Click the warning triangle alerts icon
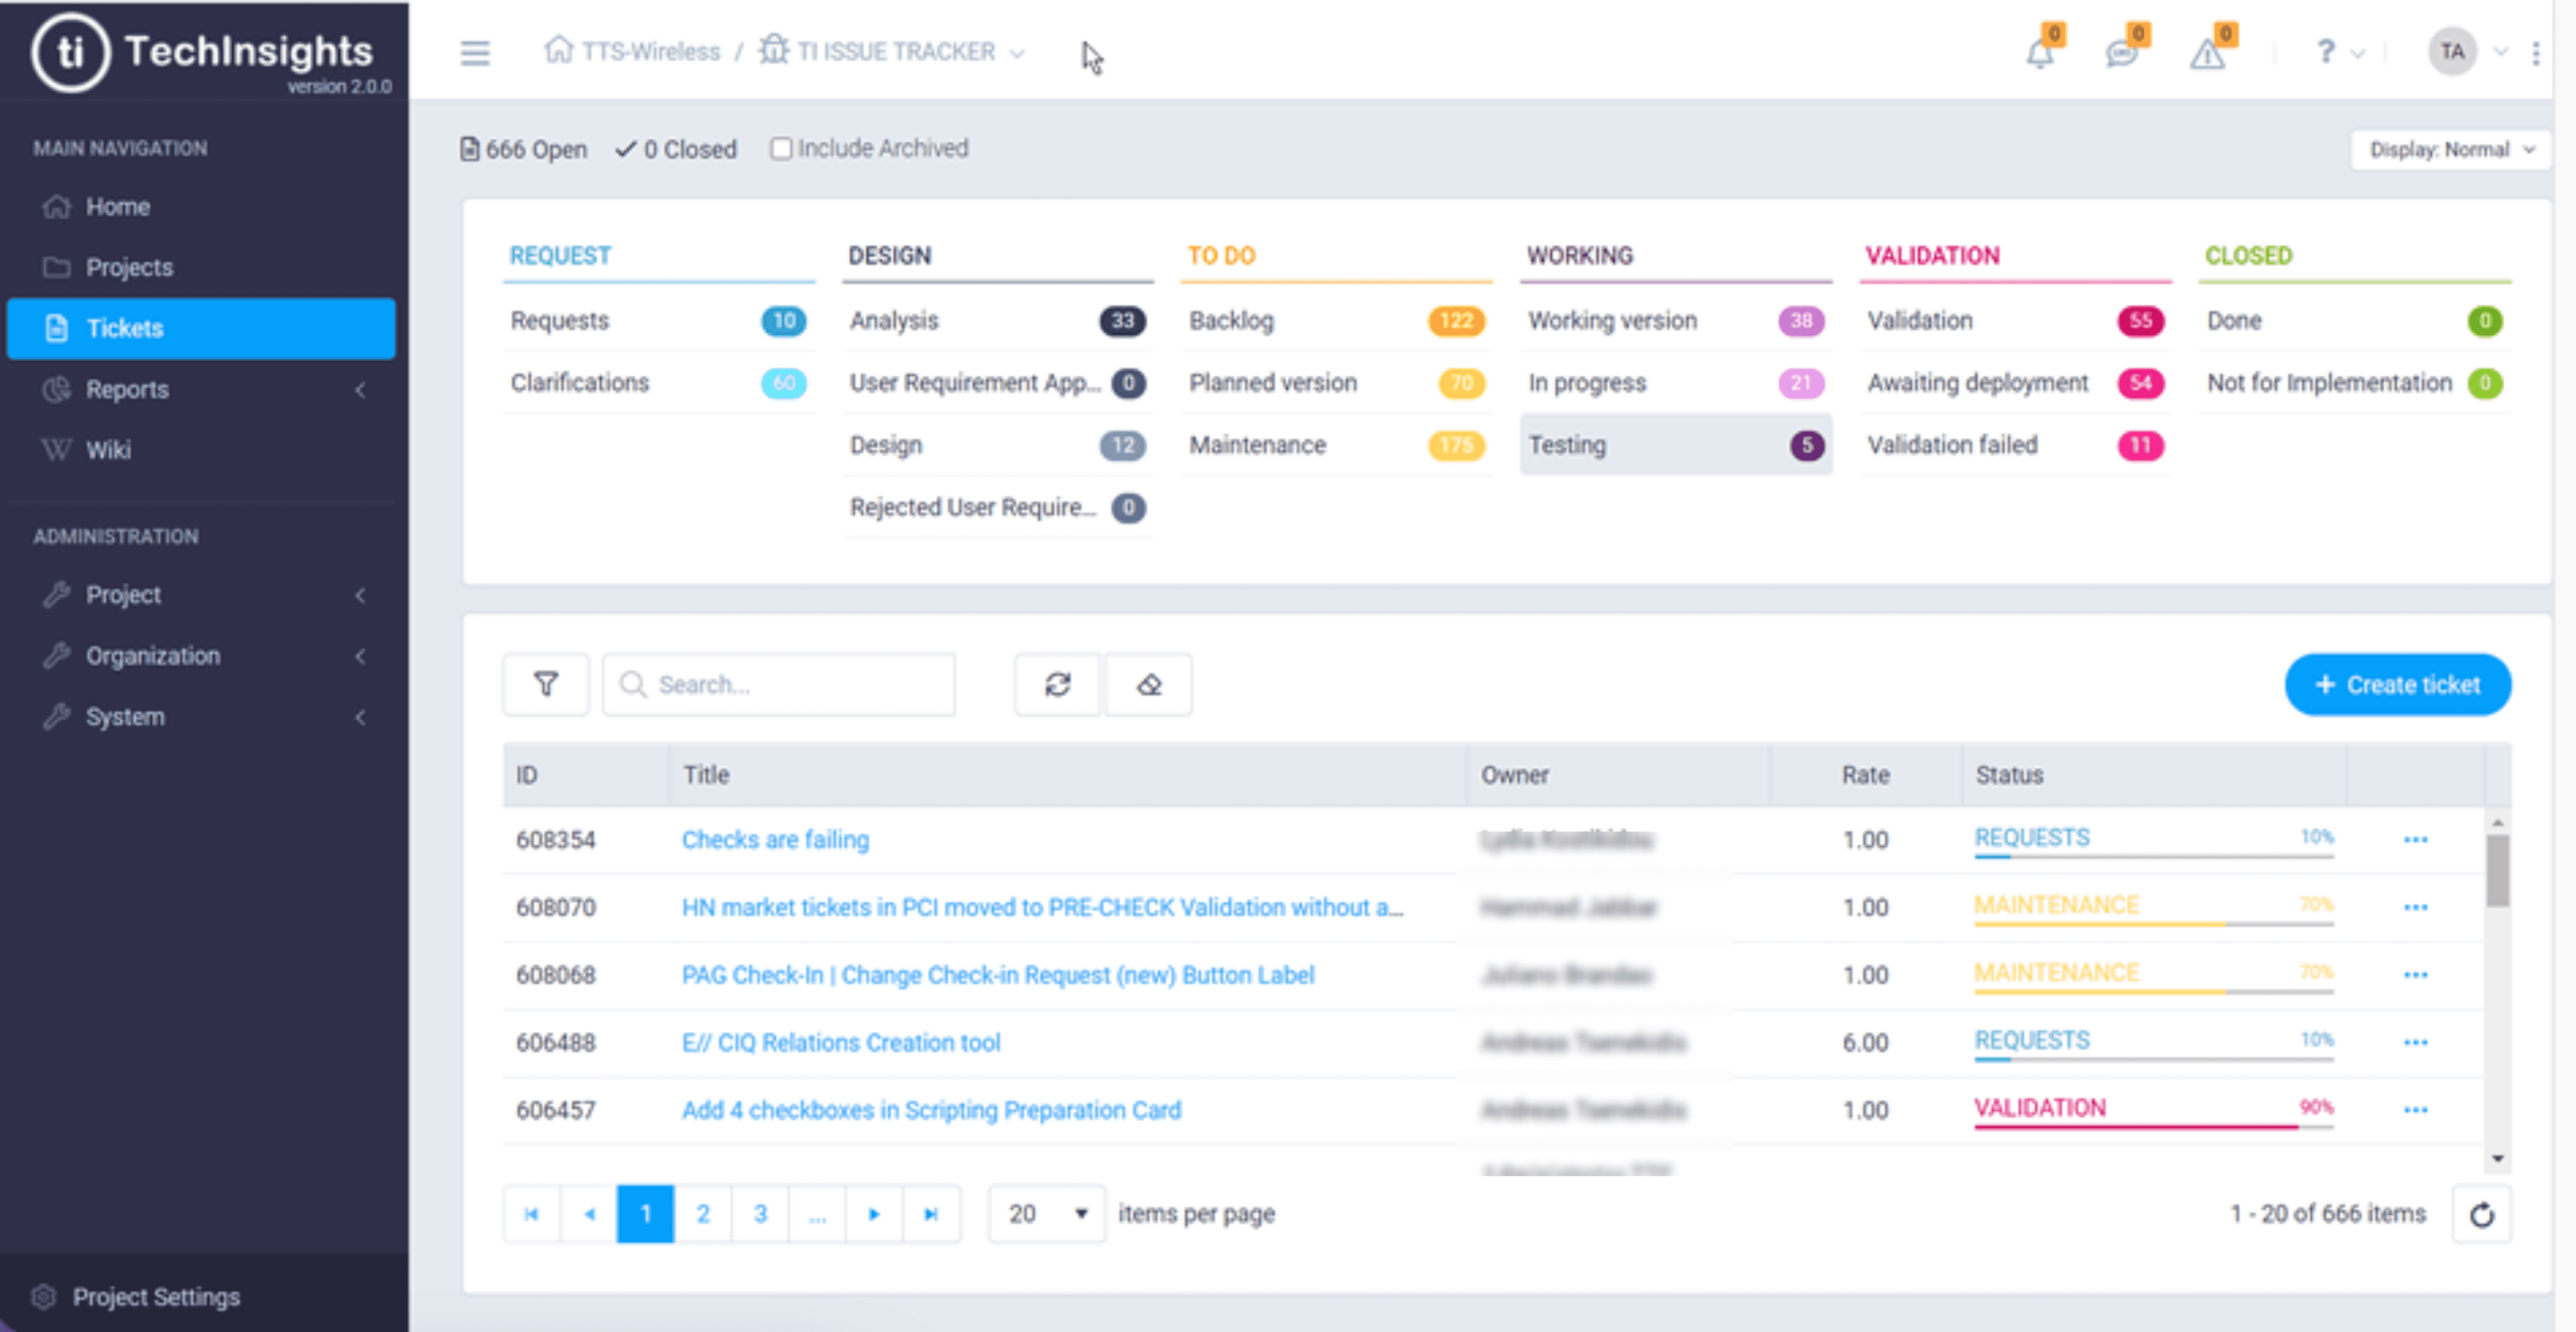 2207,52
